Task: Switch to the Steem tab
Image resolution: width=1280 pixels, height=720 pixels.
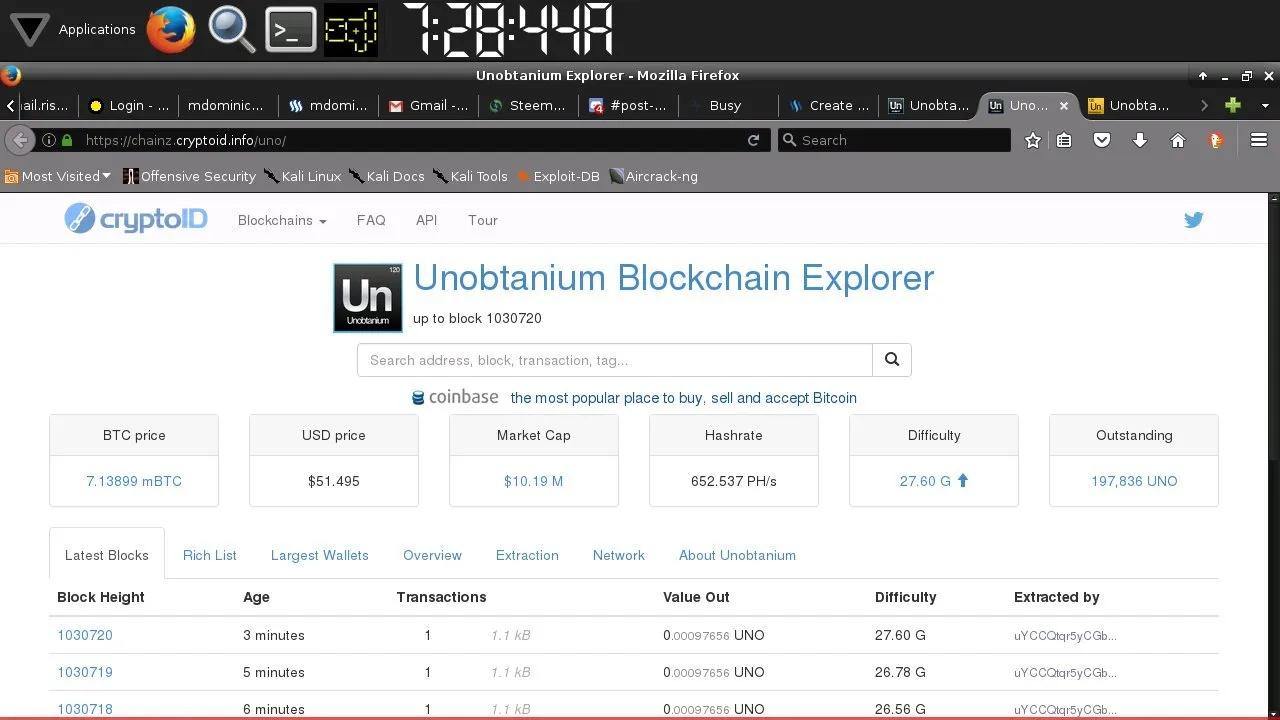Action: click(x=528, y=105)
